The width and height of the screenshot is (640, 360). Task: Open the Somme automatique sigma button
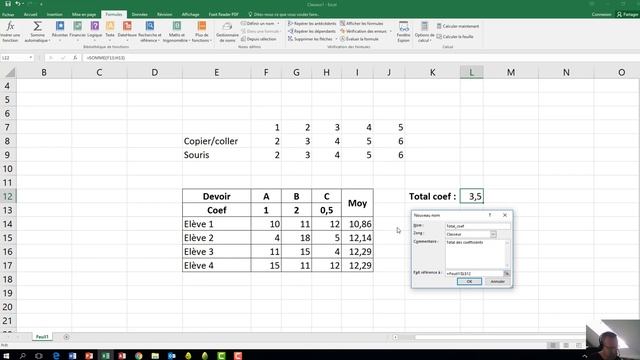37,31
